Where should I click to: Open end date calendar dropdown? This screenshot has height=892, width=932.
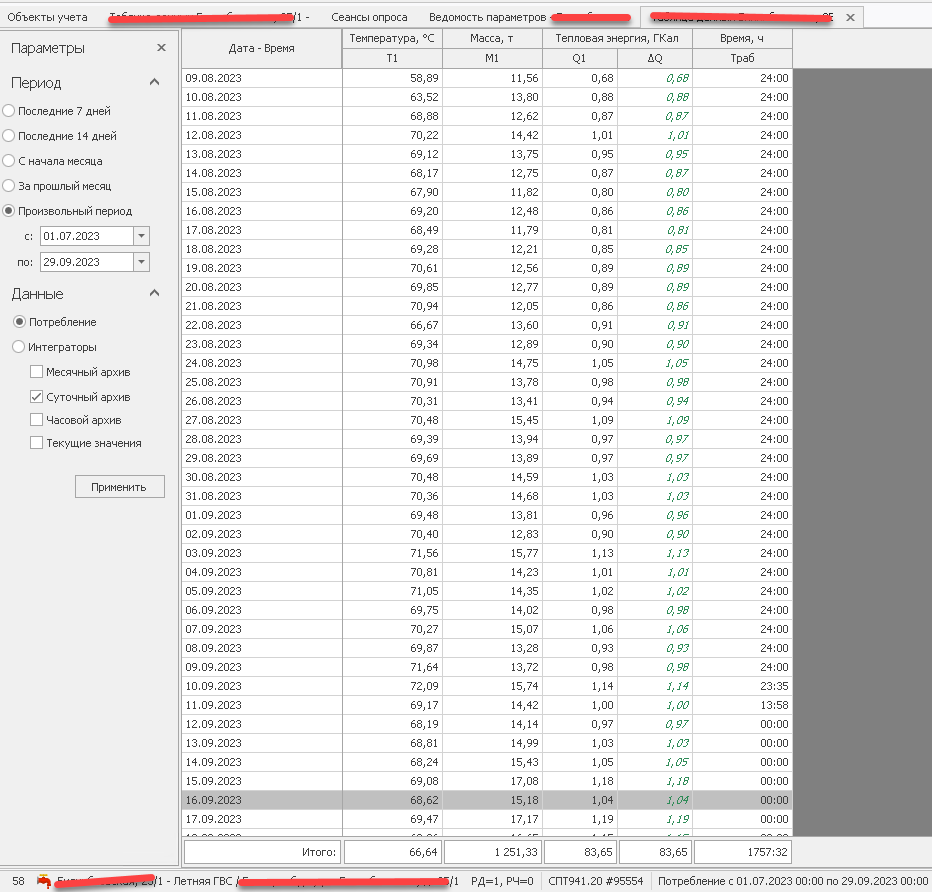(141, 262)
